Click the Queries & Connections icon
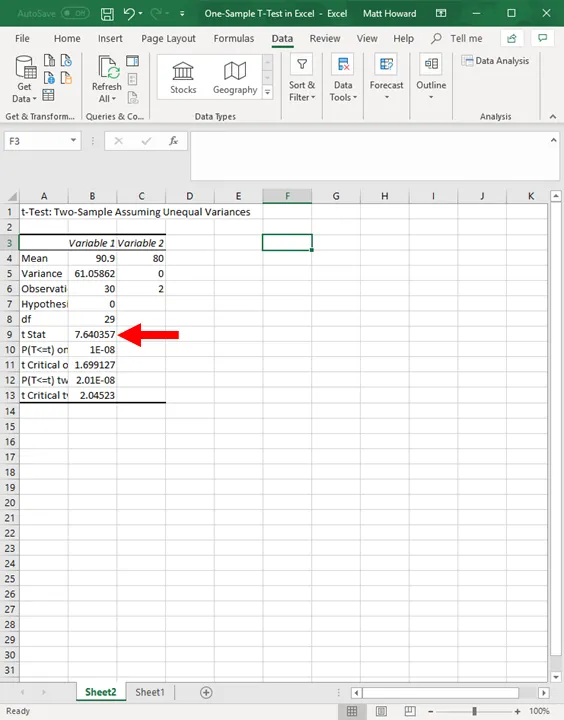 (x=132, y=61)
